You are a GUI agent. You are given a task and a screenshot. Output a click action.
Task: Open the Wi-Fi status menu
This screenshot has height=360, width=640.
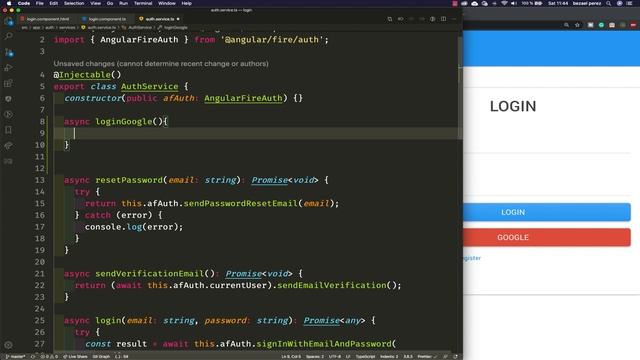coord(504,3)
